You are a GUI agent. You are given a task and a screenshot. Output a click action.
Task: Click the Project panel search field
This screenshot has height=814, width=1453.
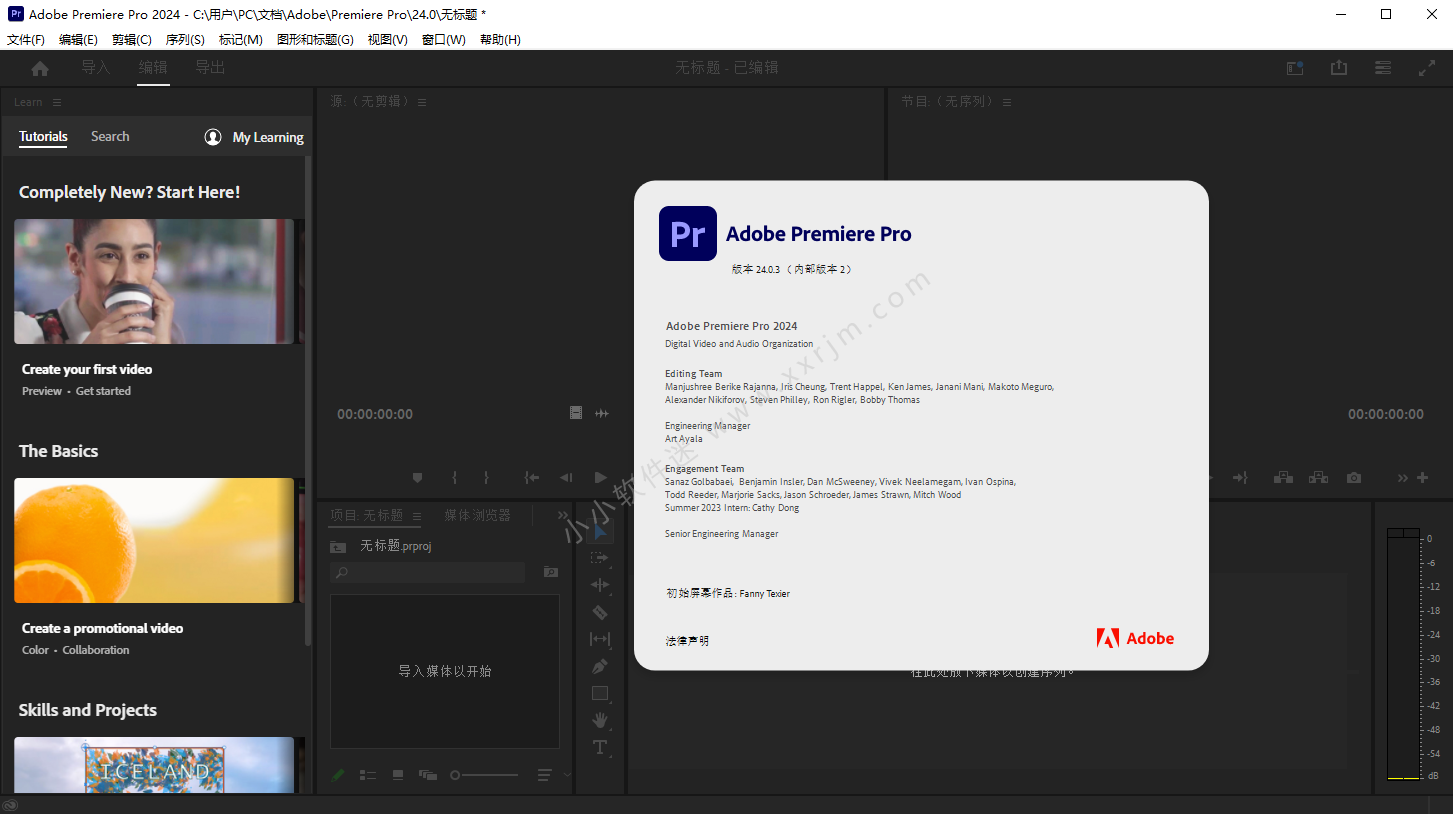coord(428,572)
